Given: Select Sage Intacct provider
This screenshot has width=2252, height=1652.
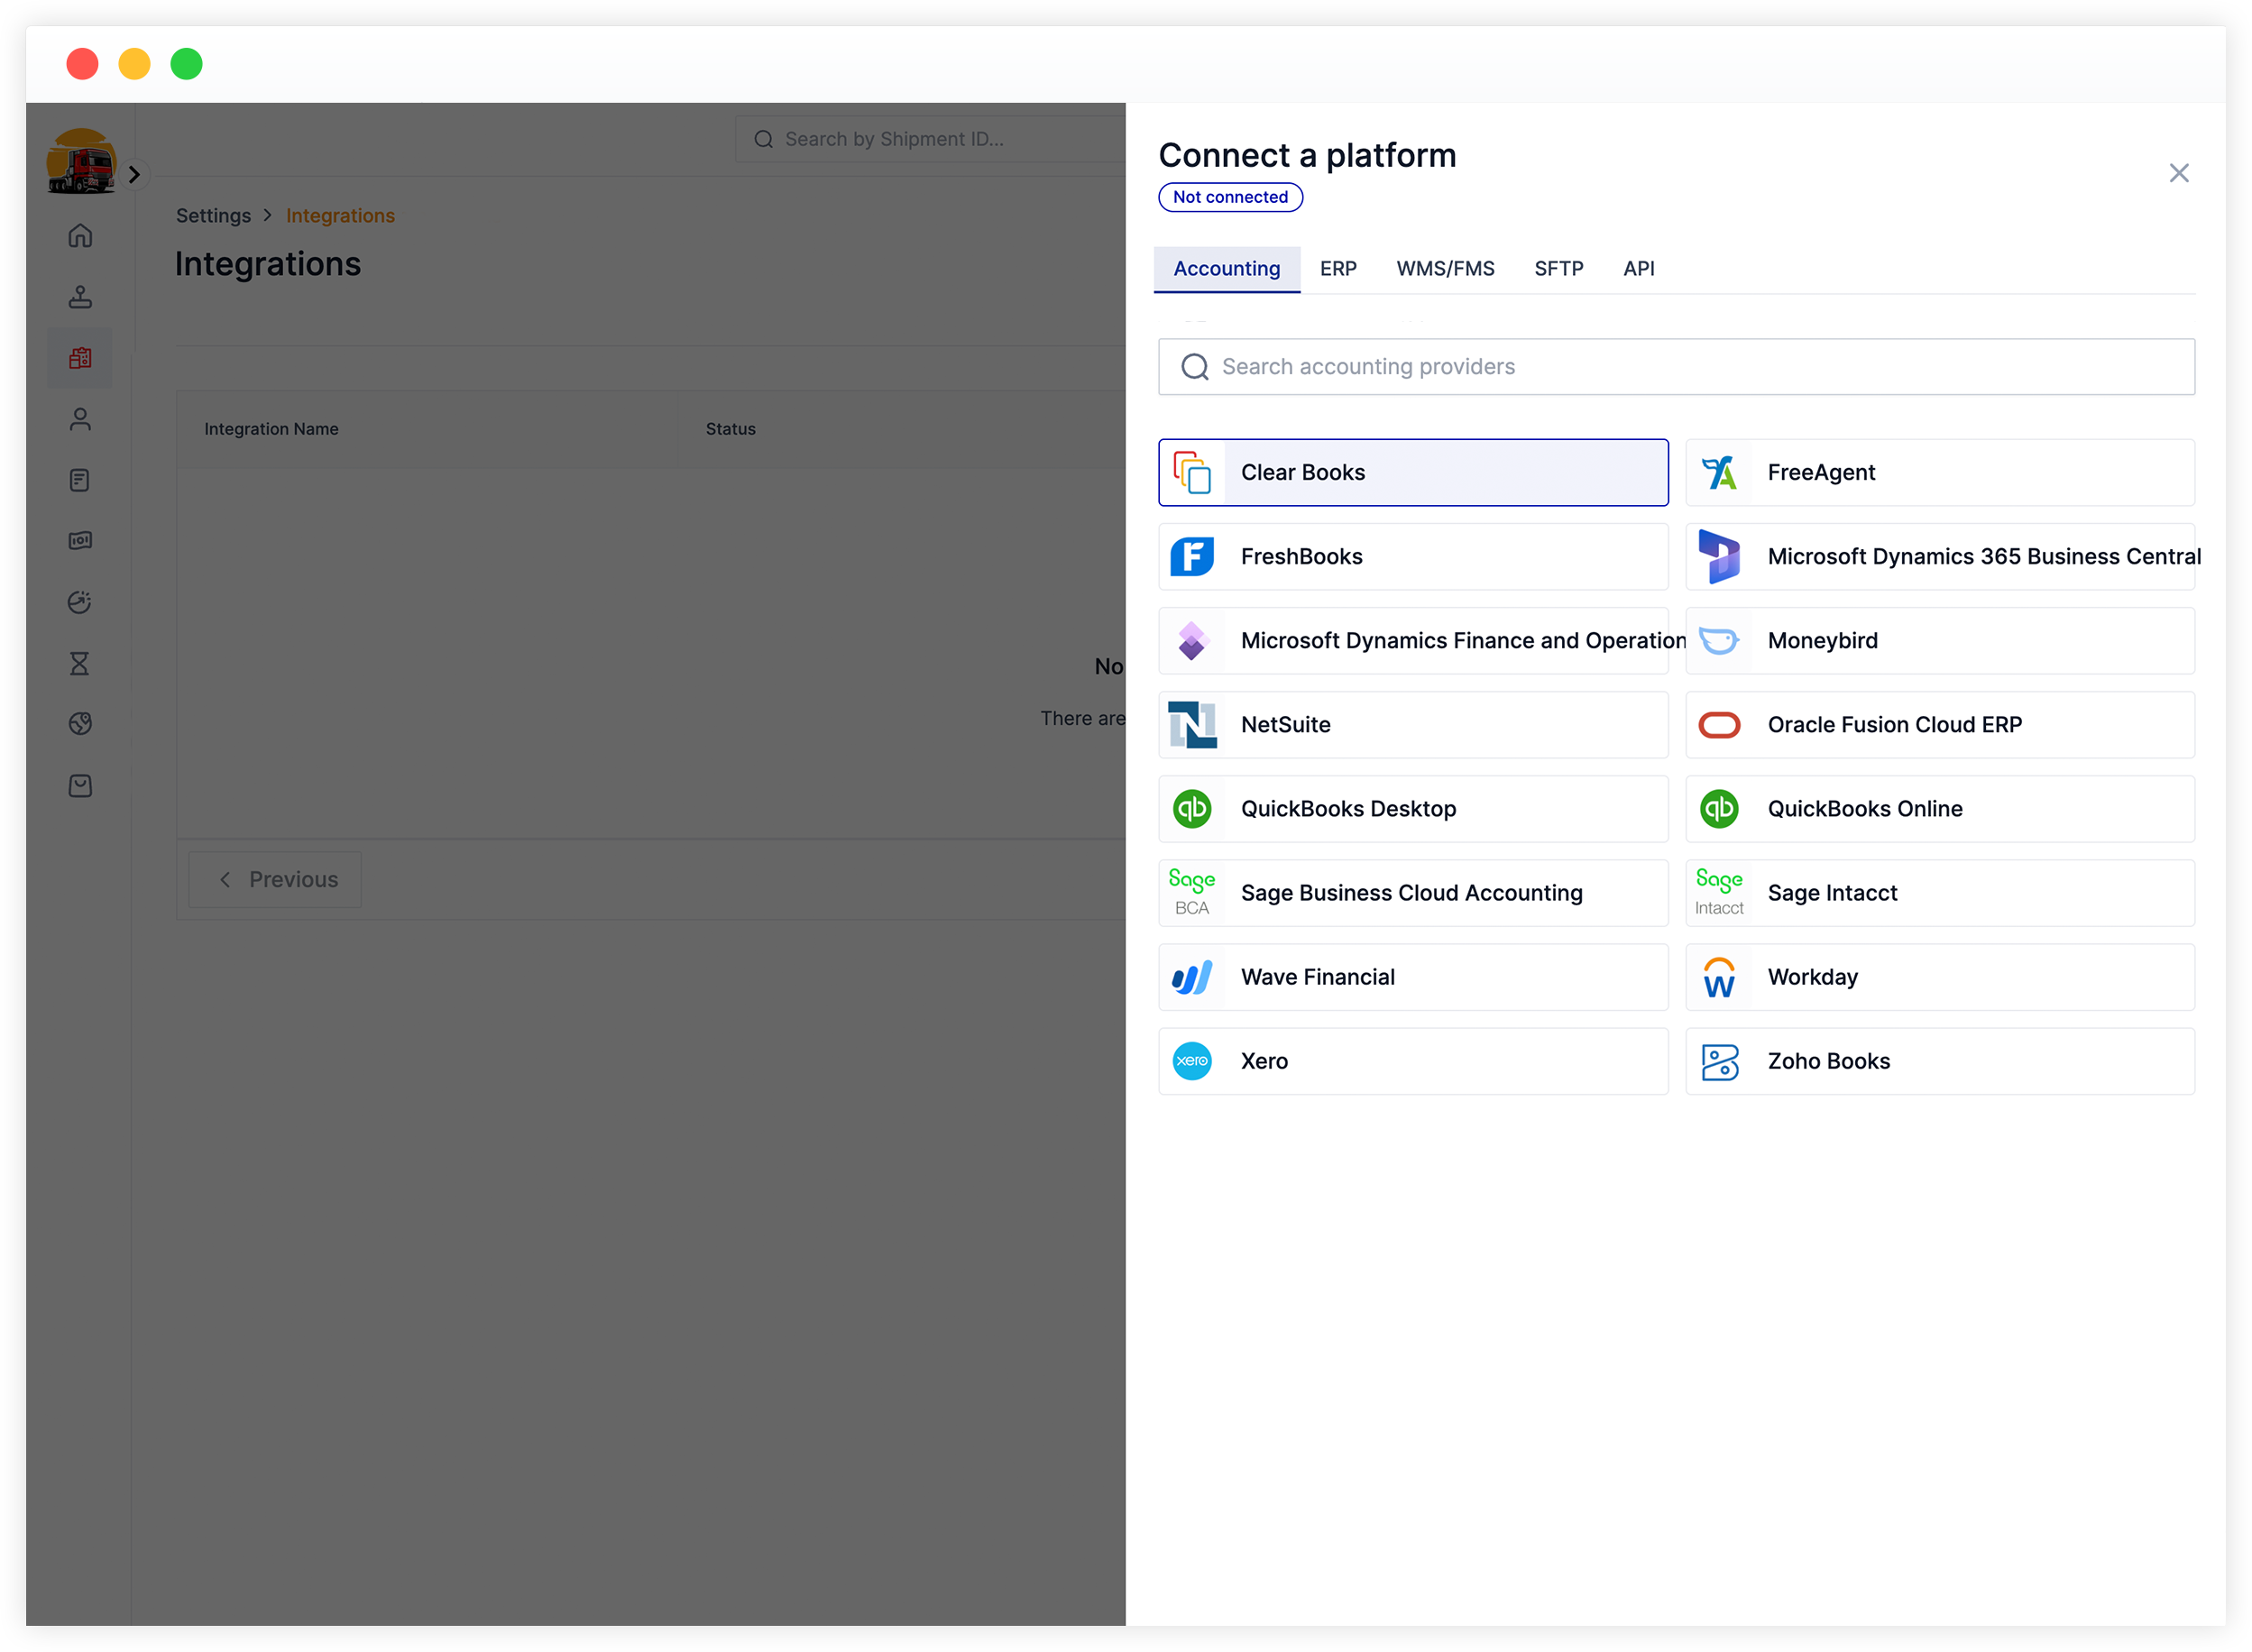Looking at the screenshot, I should [x=1940, y=893].
